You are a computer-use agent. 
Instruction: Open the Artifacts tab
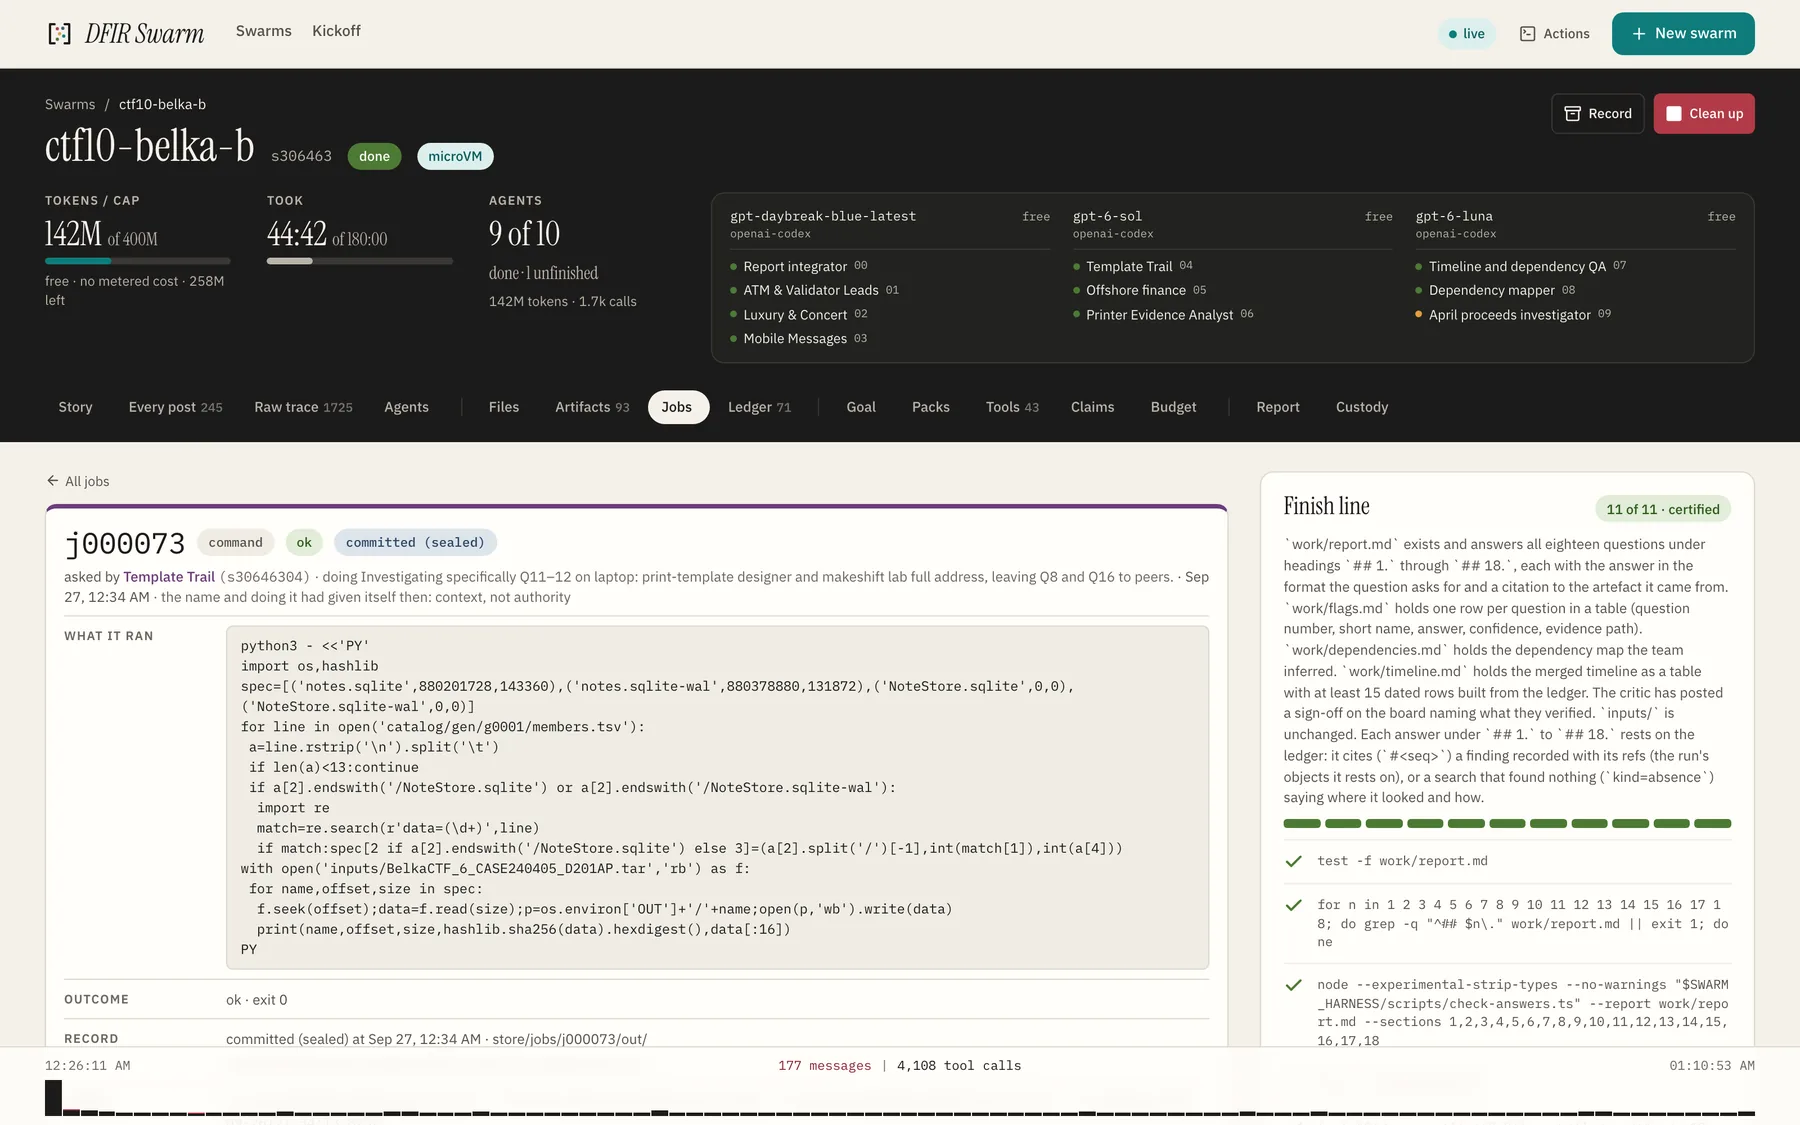592,407
